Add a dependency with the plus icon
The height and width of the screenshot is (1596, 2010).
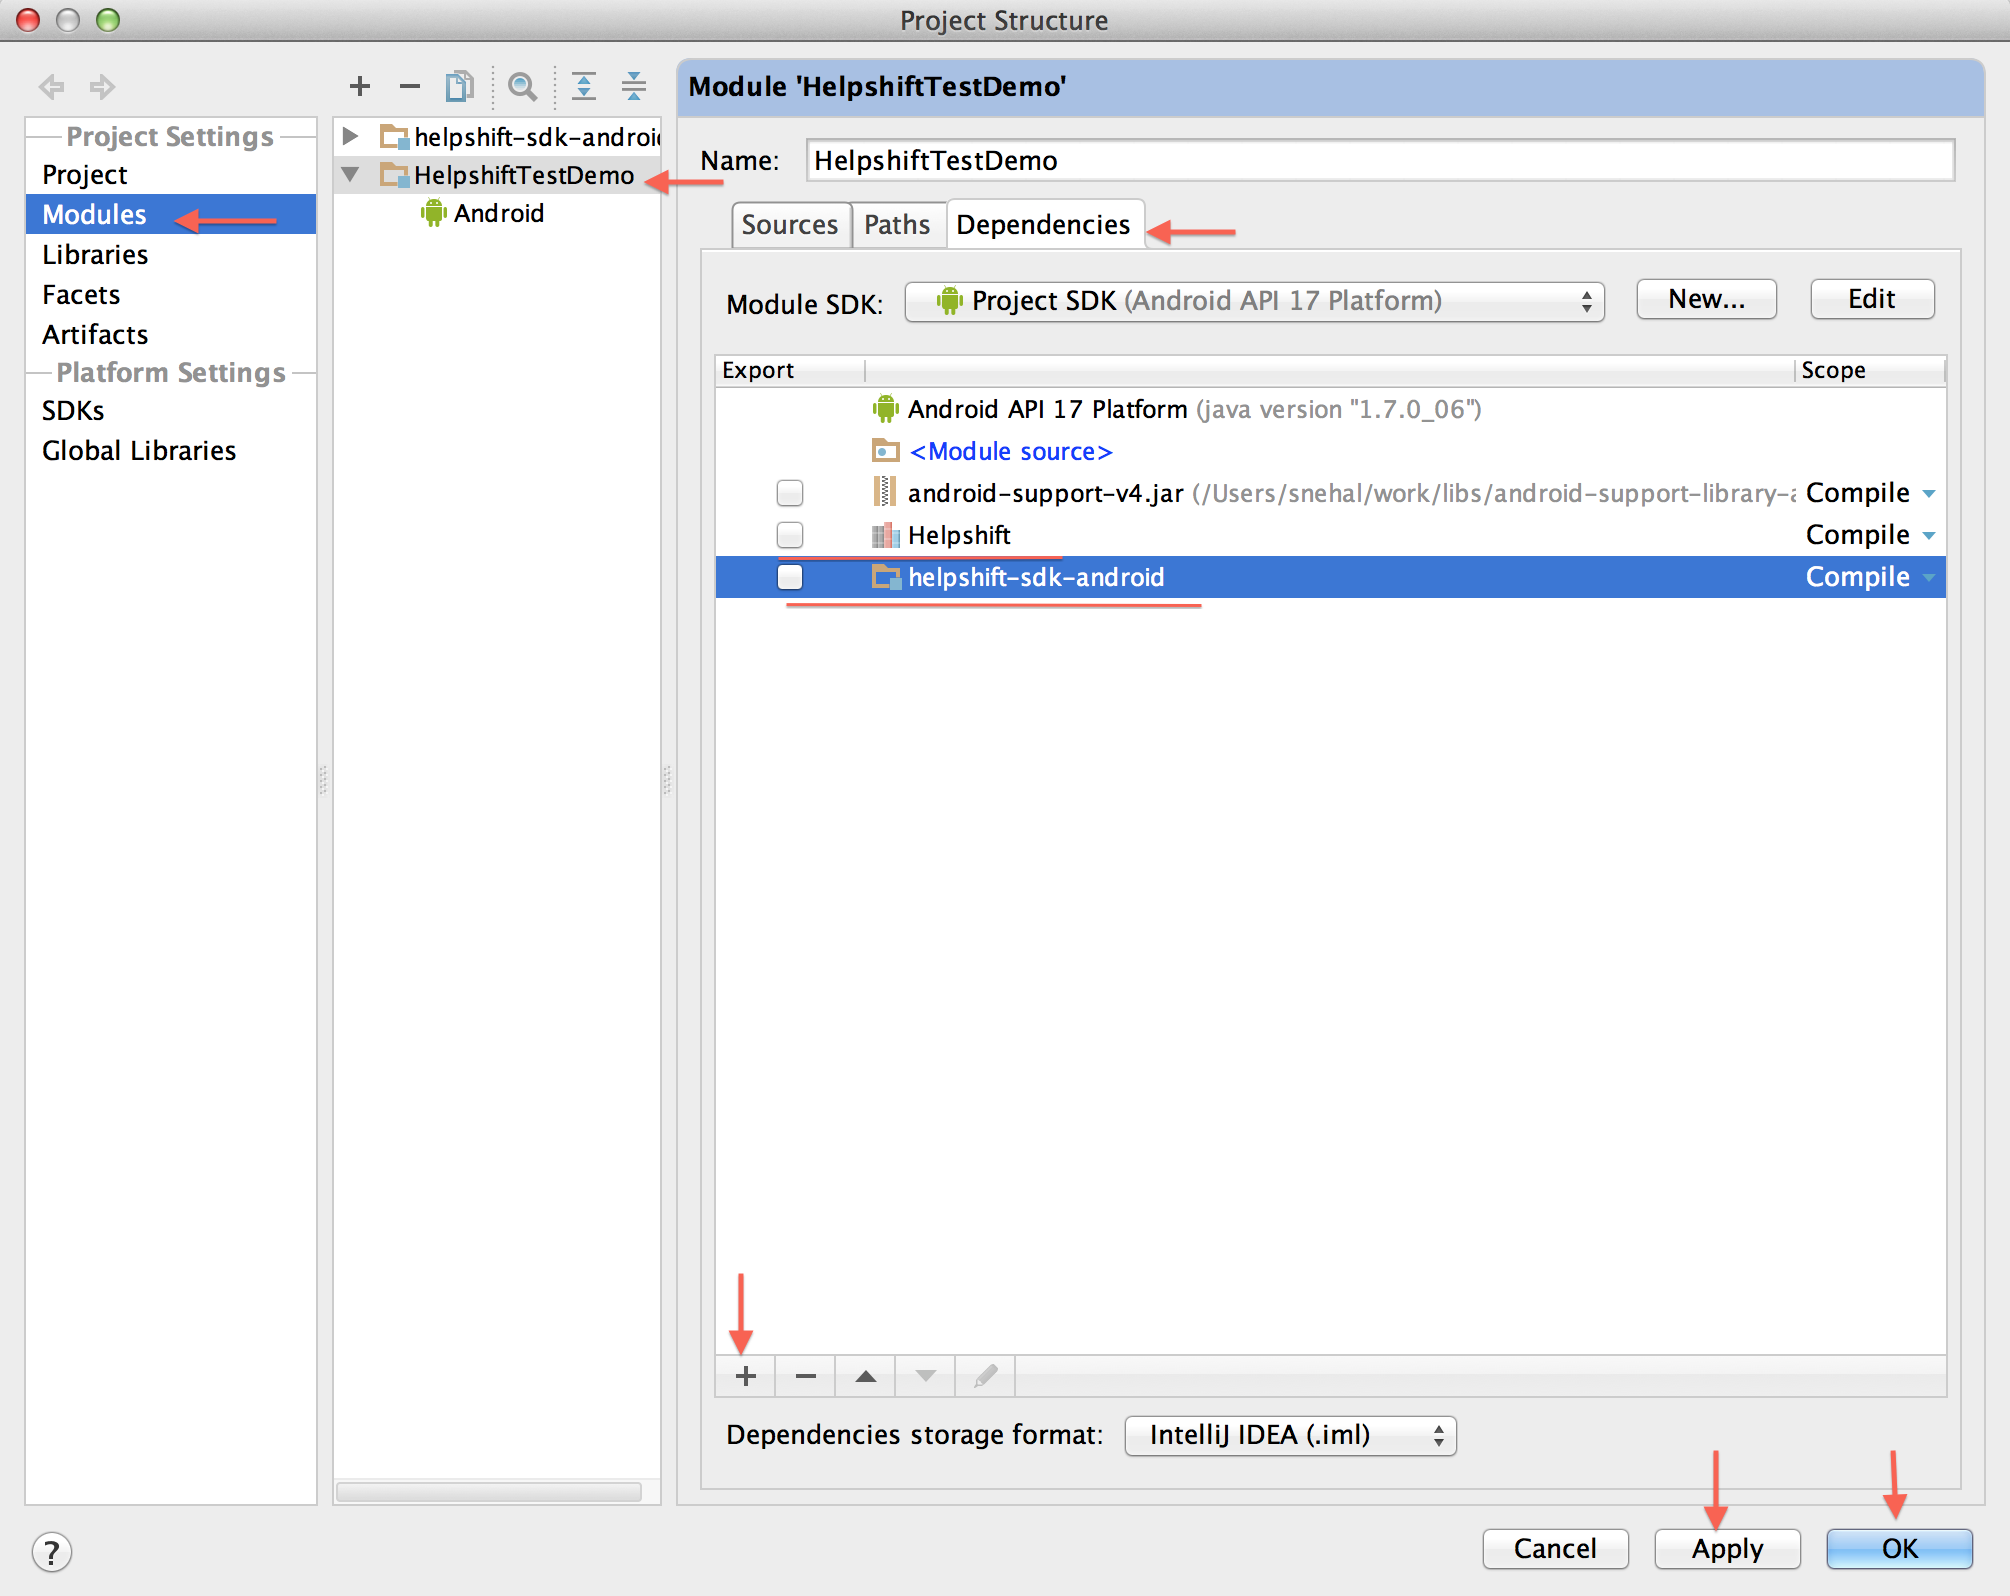click(745, 1376)
